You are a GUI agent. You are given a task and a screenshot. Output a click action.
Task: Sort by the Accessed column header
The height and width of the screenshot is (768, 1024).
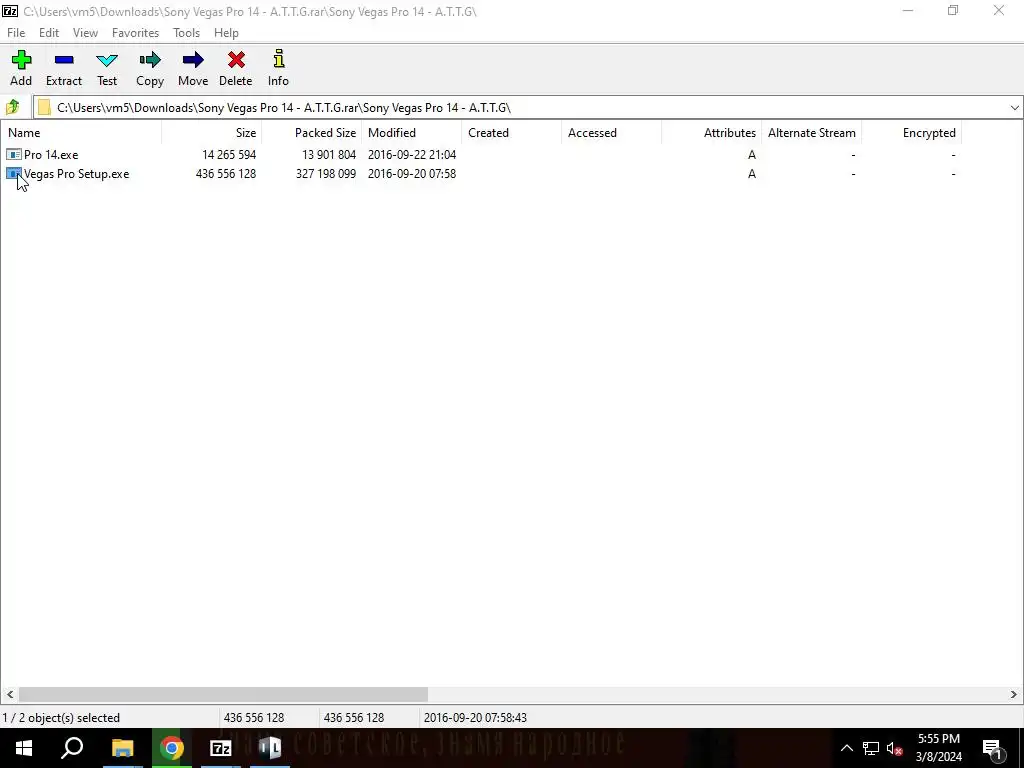click(611, 133)
